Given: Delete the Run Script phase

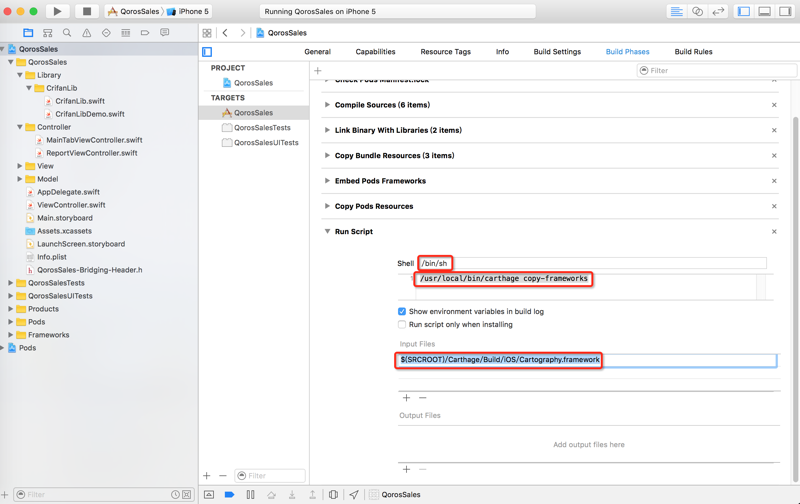Looking at the screenshot, I should point(774,232).
